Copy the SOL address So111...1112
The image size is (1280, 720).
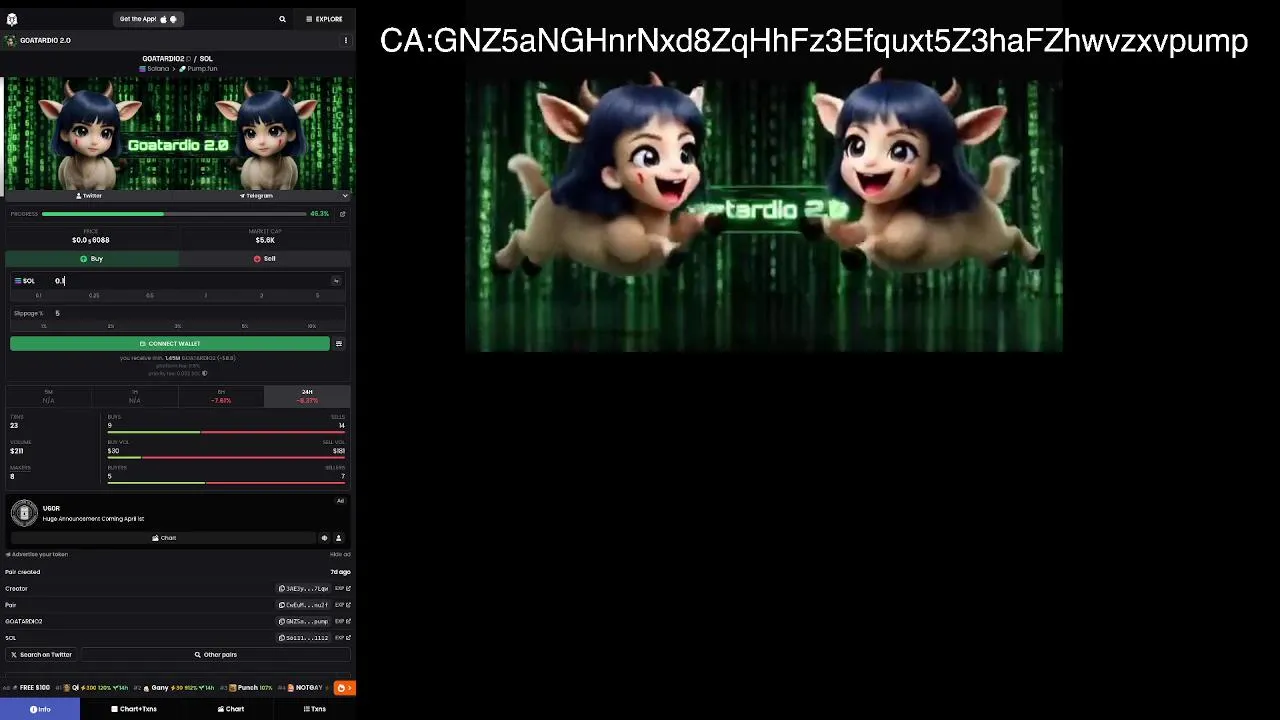[x=303, y=638]
